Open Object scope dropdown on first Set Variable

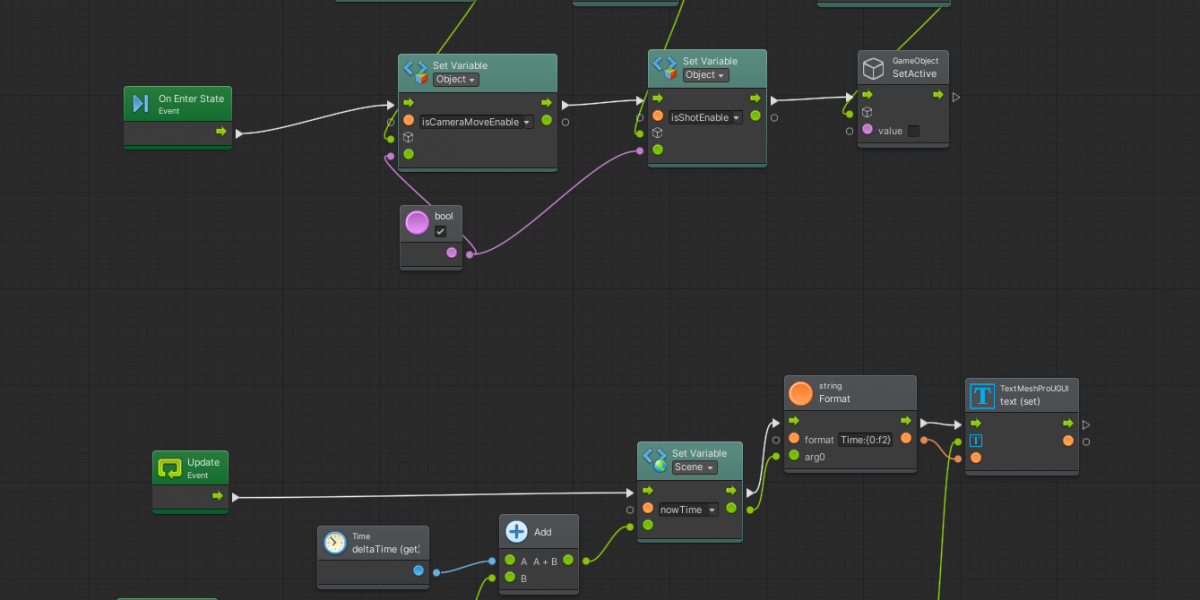click(x=455, y=79)
